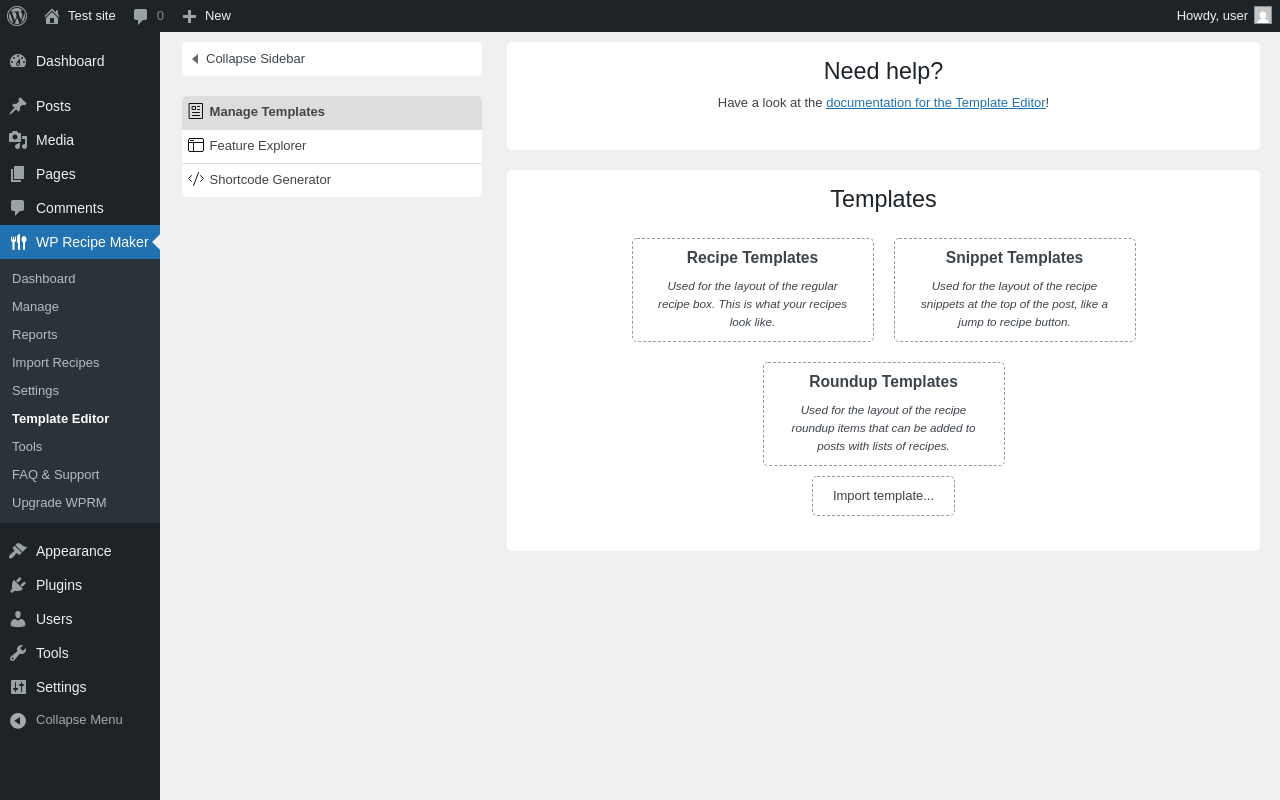The width and height of the screenshot is (1280, 800).
Task: Click the Import template button
Action: click(x=883, y=496)
